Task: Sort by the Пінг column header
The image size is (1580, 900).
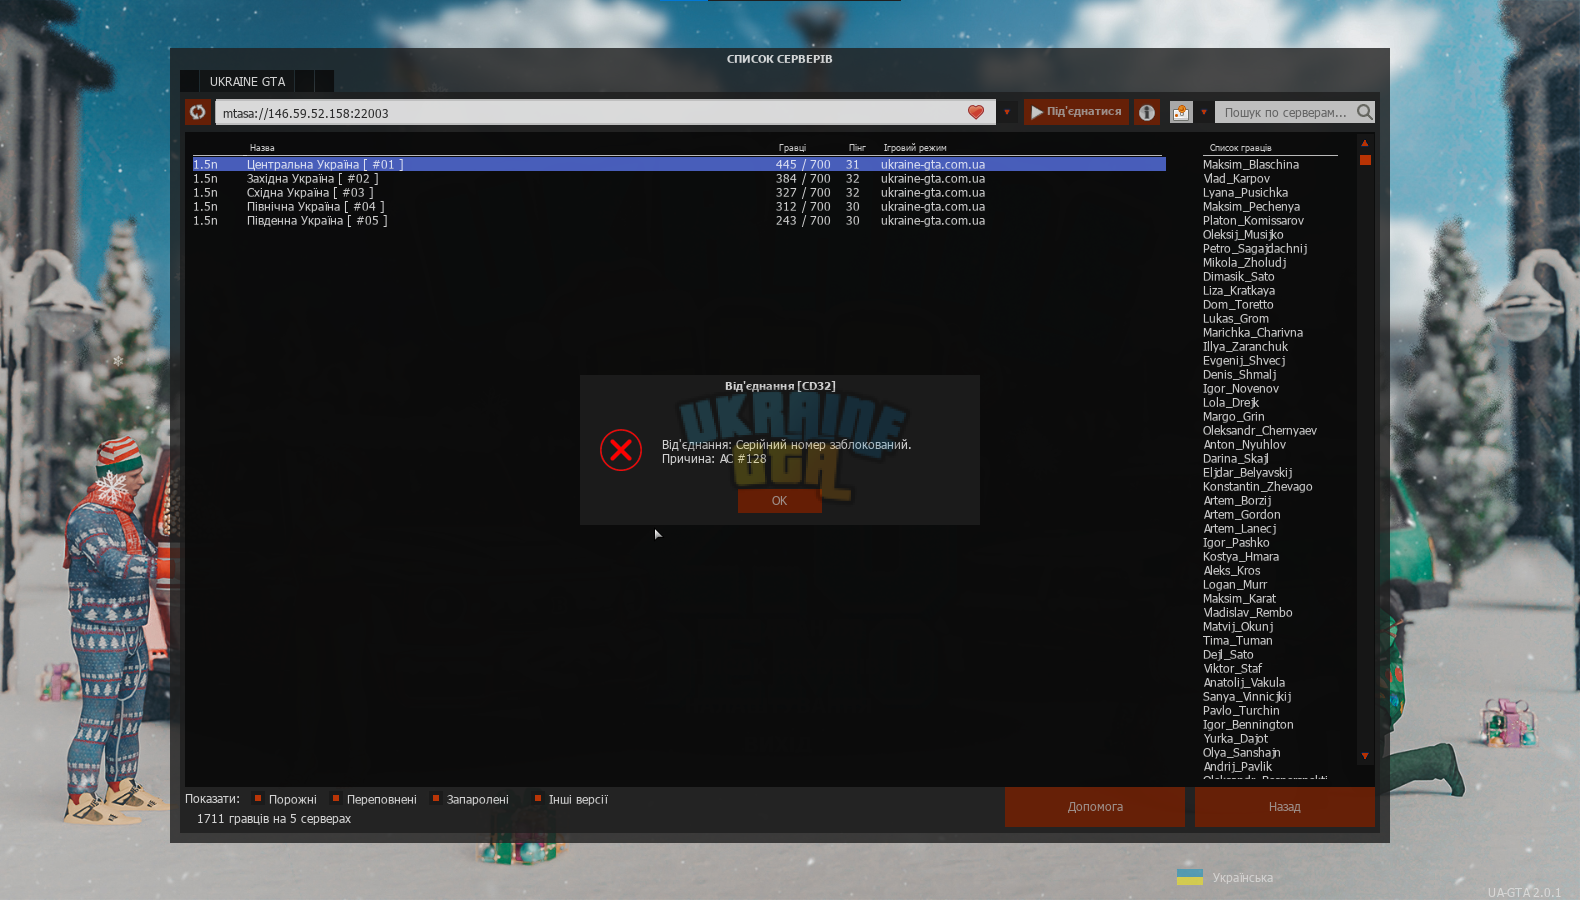Action: tap(857, 147)
